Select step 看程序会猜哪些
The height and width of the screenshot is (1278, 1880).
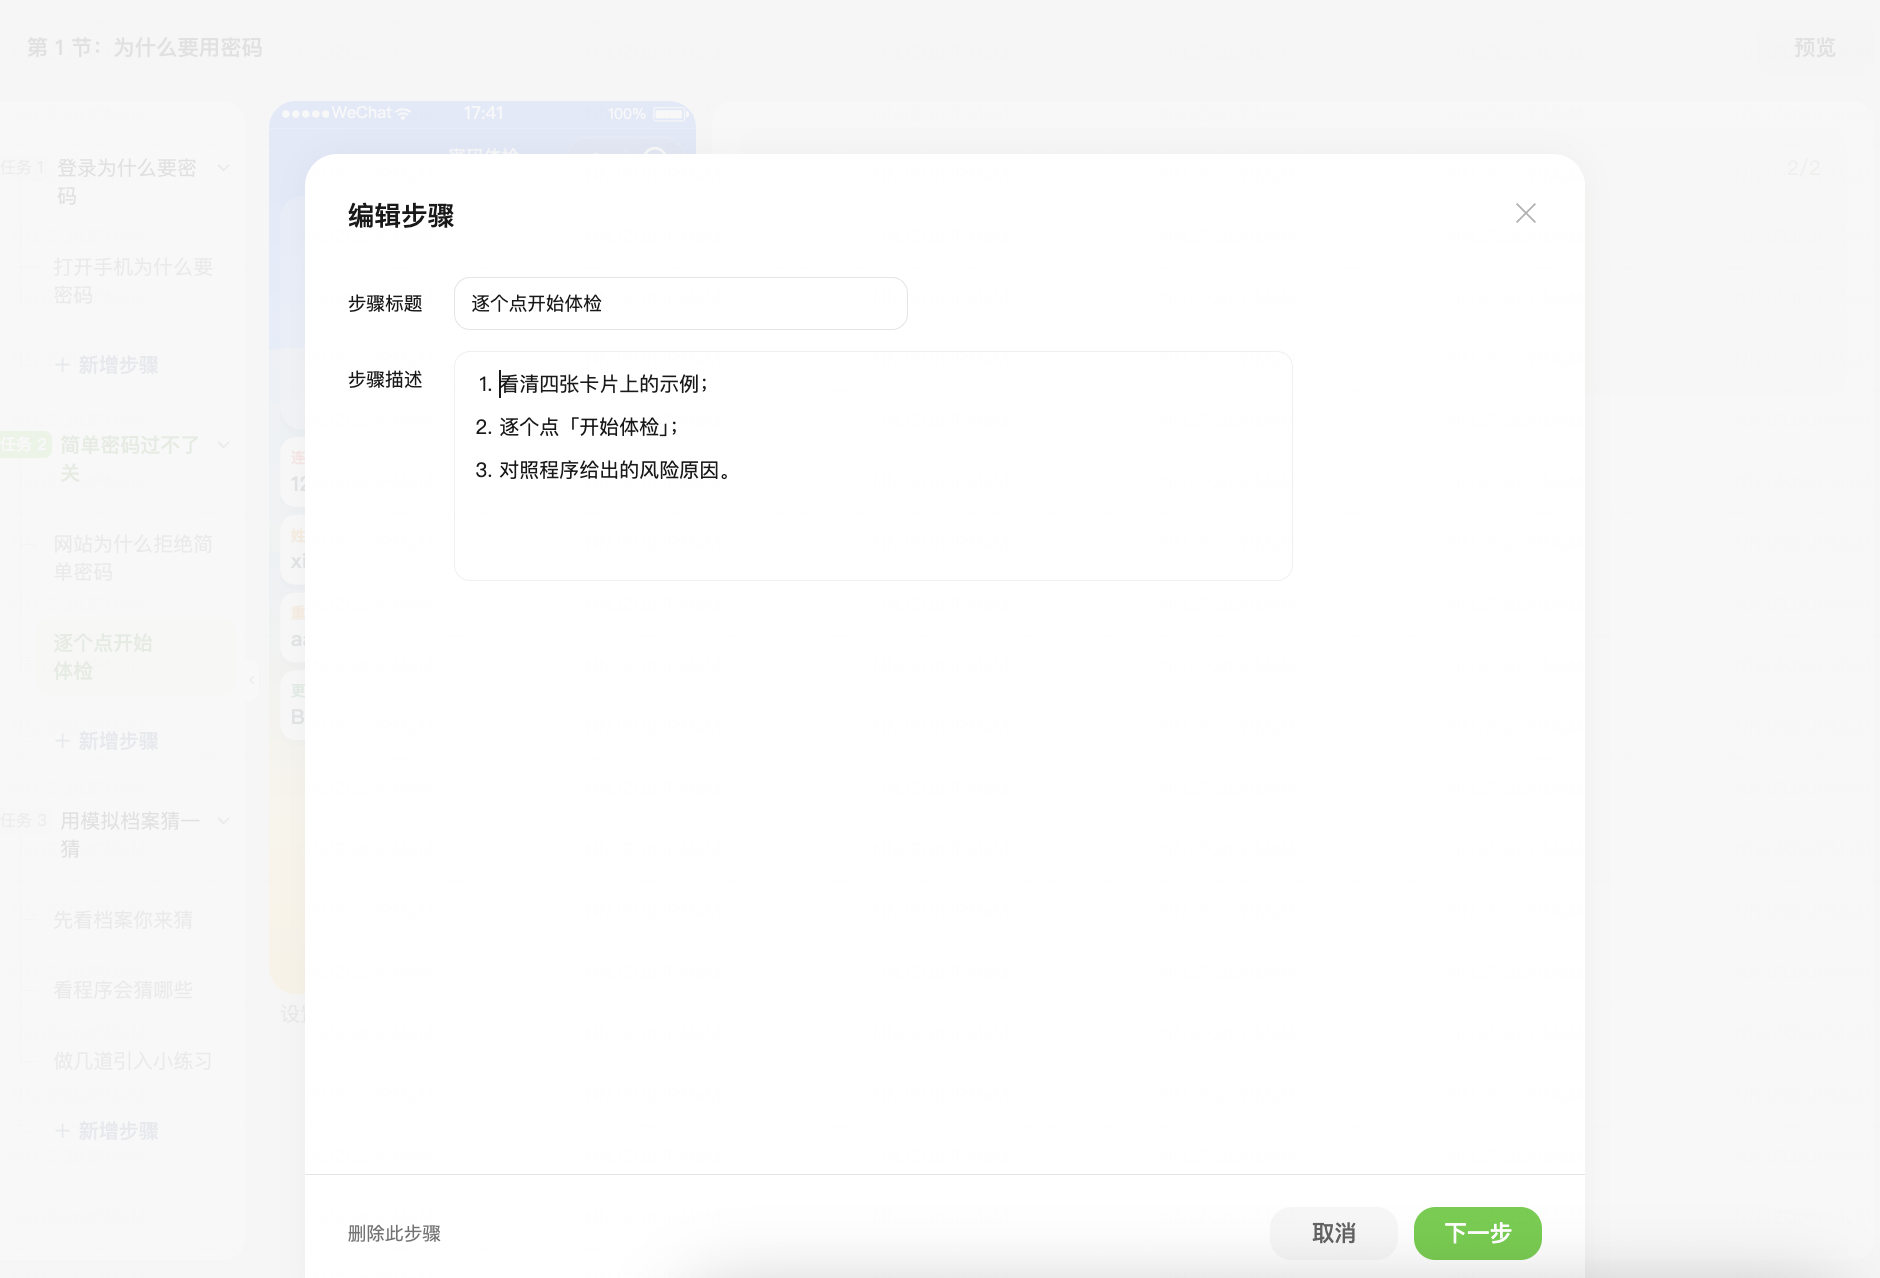pyautogui.click(x=123, y=990)
